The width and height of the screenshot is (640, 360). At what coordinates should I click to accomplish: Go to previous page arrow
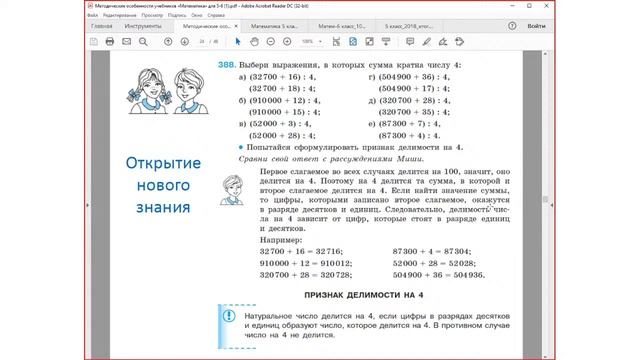point(168,42)
